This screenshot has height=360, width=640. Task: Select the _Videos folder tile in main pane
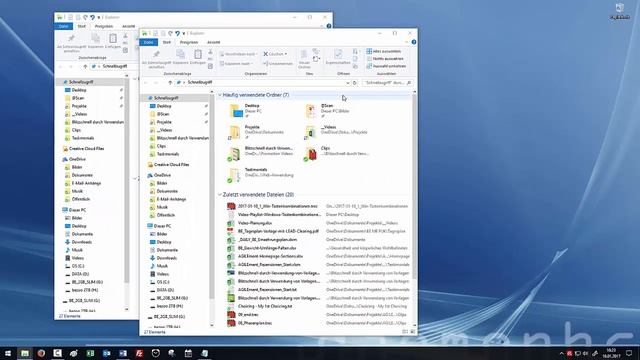[x=337, y=132]
